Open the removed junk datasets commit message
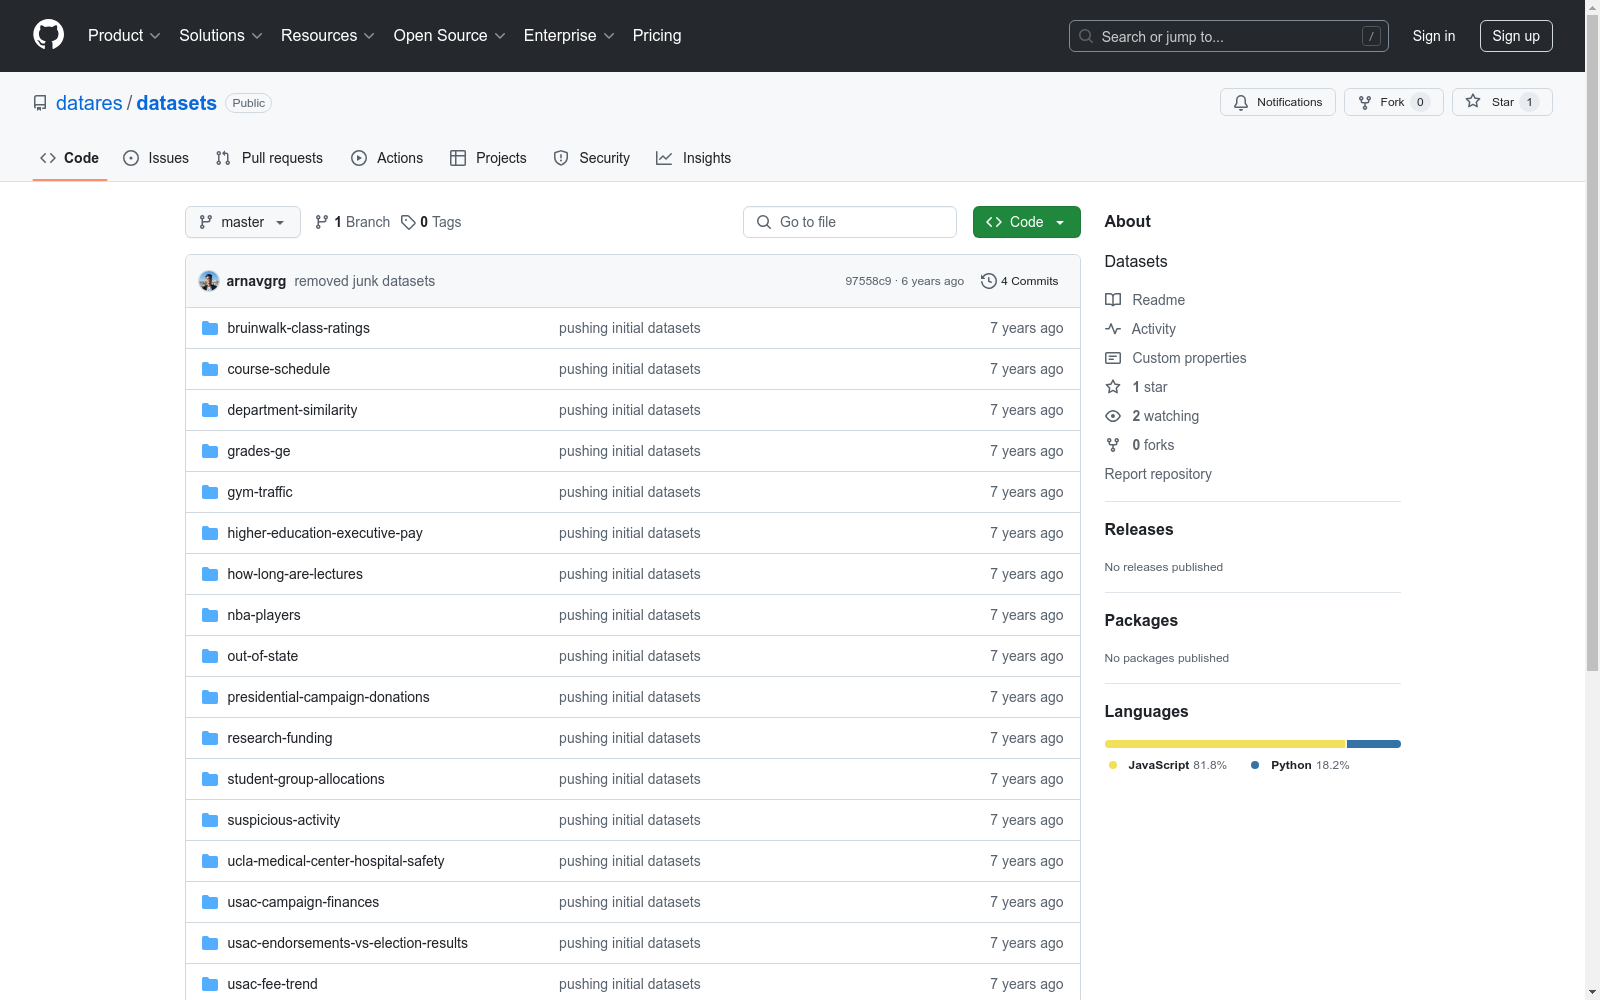Image resolution: width=1600 pixels, height=1000 pixels. coord(365,281)
